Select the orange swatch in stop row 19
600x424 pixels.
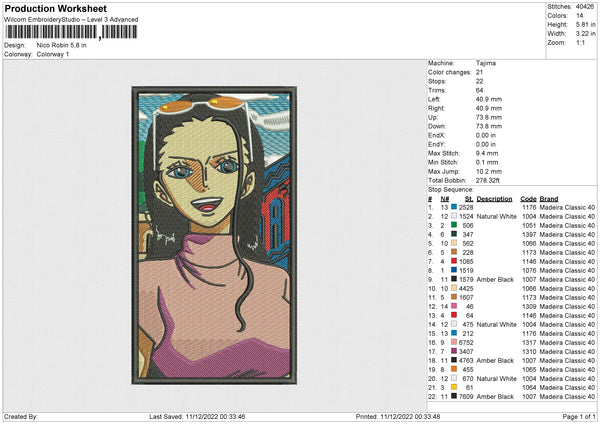coord(454,369)
